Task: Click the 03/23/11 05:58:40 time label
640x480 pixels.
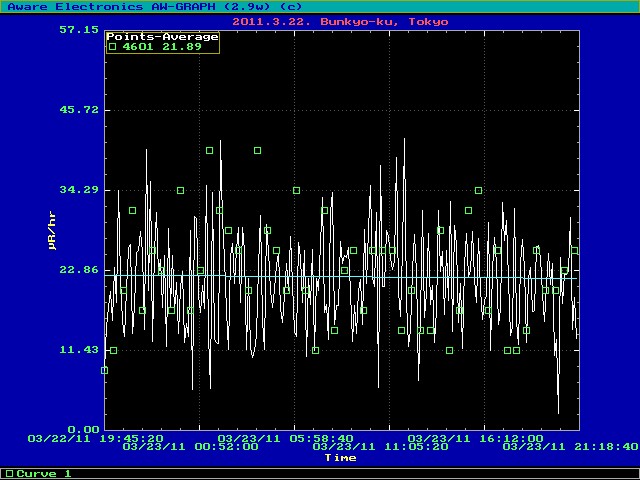Action: [x=285, y=438]
